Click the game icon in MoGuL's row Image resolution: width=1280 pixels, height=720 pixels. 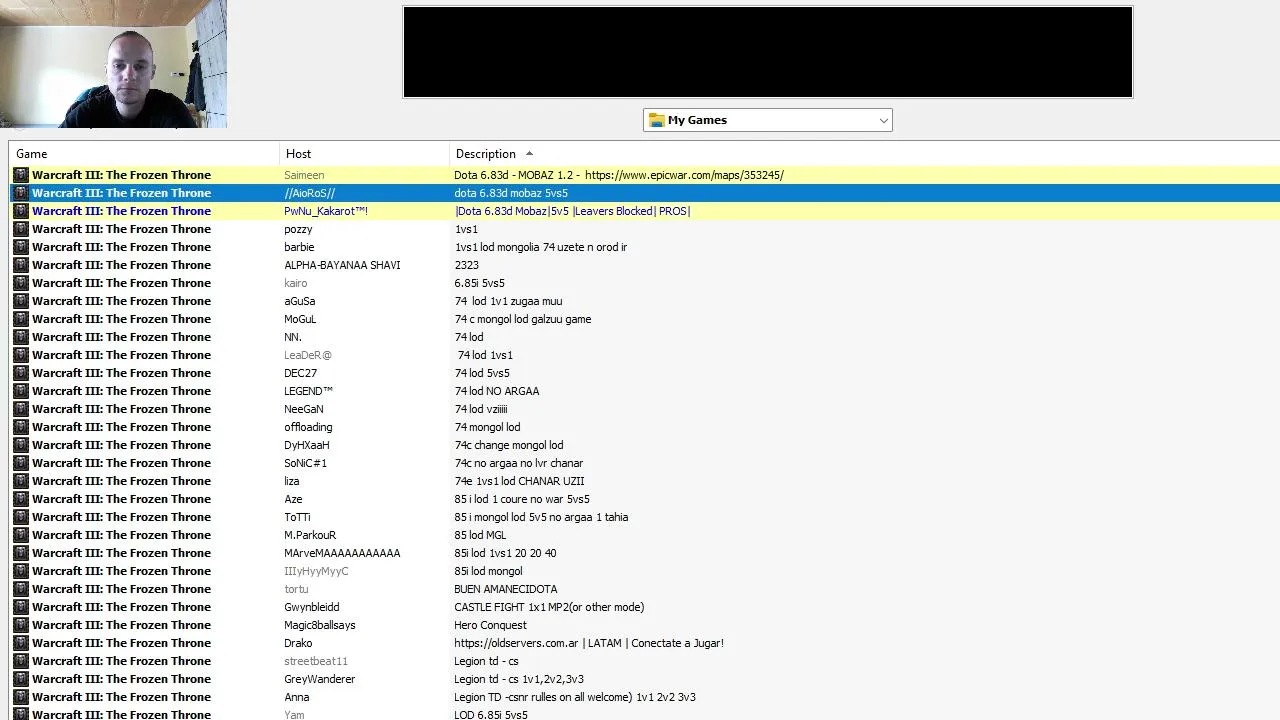coord(21,319)
